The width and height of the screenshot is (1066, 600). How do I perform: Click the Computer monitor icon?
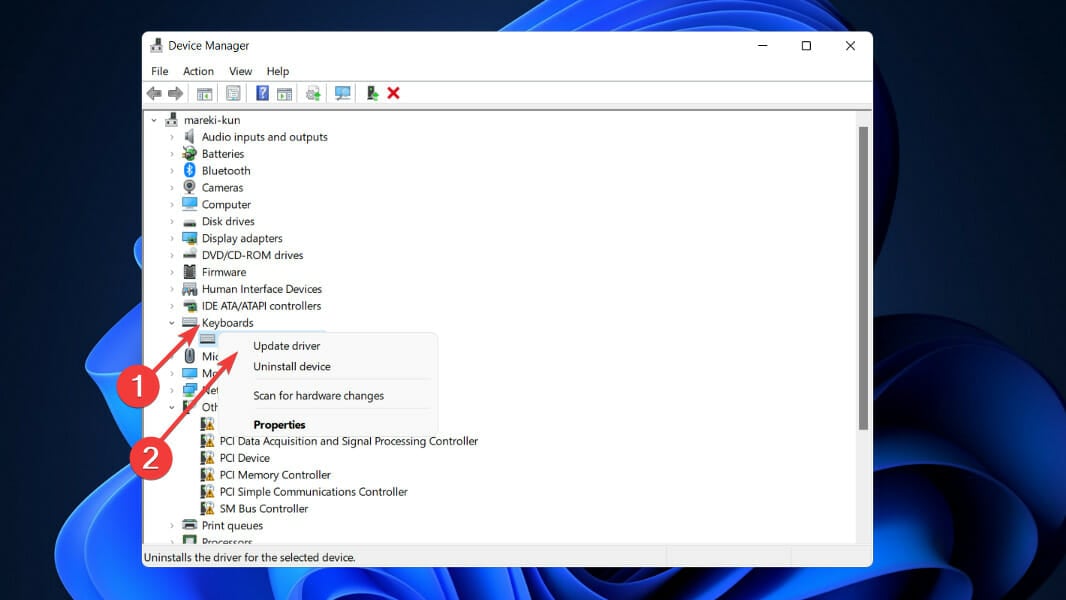pos(189,204)
